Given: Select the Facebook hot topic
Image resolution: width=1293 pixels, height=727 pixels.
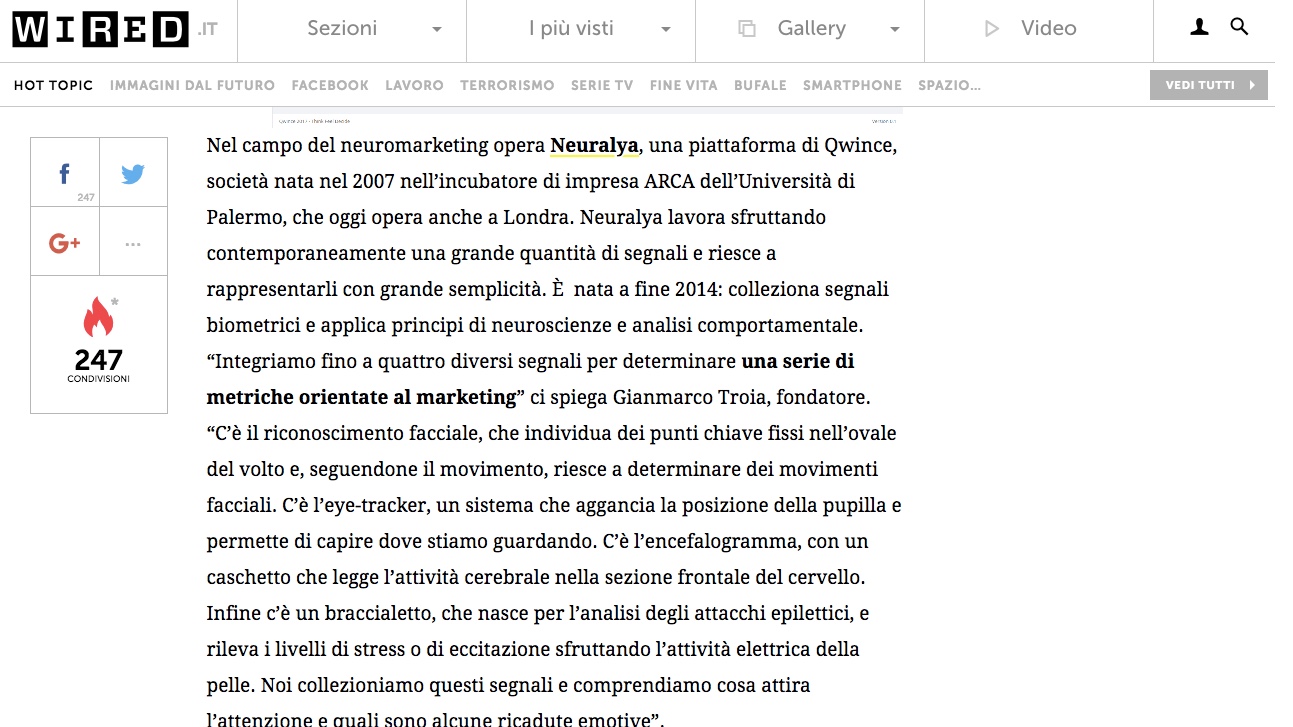Looking at the screenshot, I should click(330, 86).
